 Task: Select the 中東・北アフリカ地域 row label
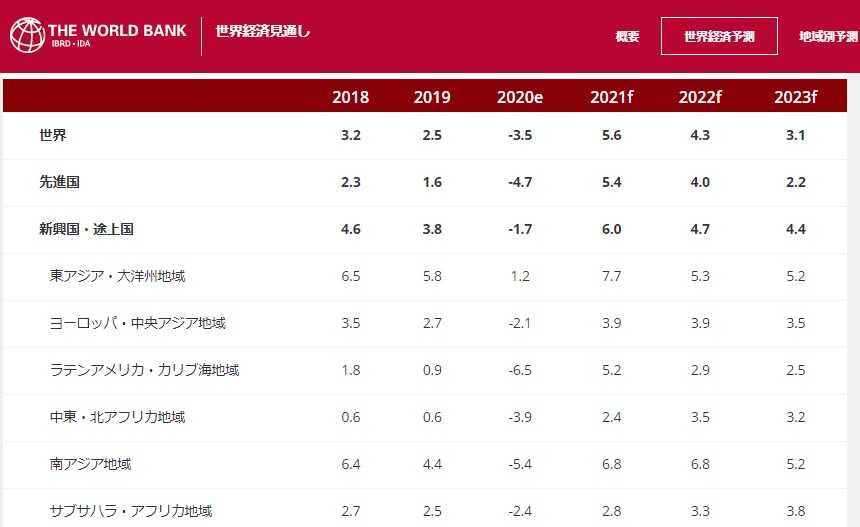click(x=117, y=417)
